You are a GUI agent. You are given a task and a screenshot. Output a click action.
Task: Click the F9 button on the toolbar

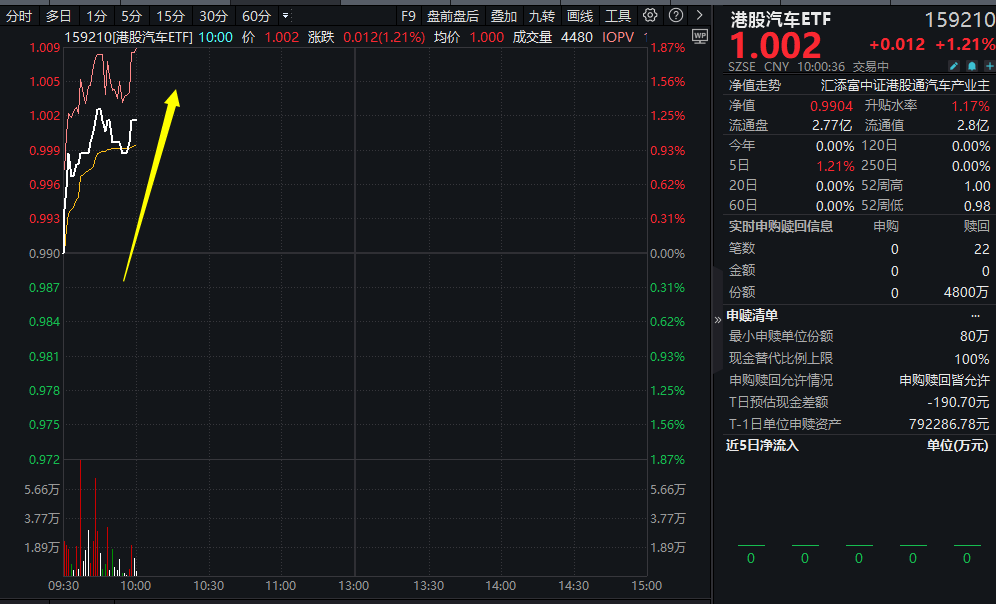pos(409,16)
